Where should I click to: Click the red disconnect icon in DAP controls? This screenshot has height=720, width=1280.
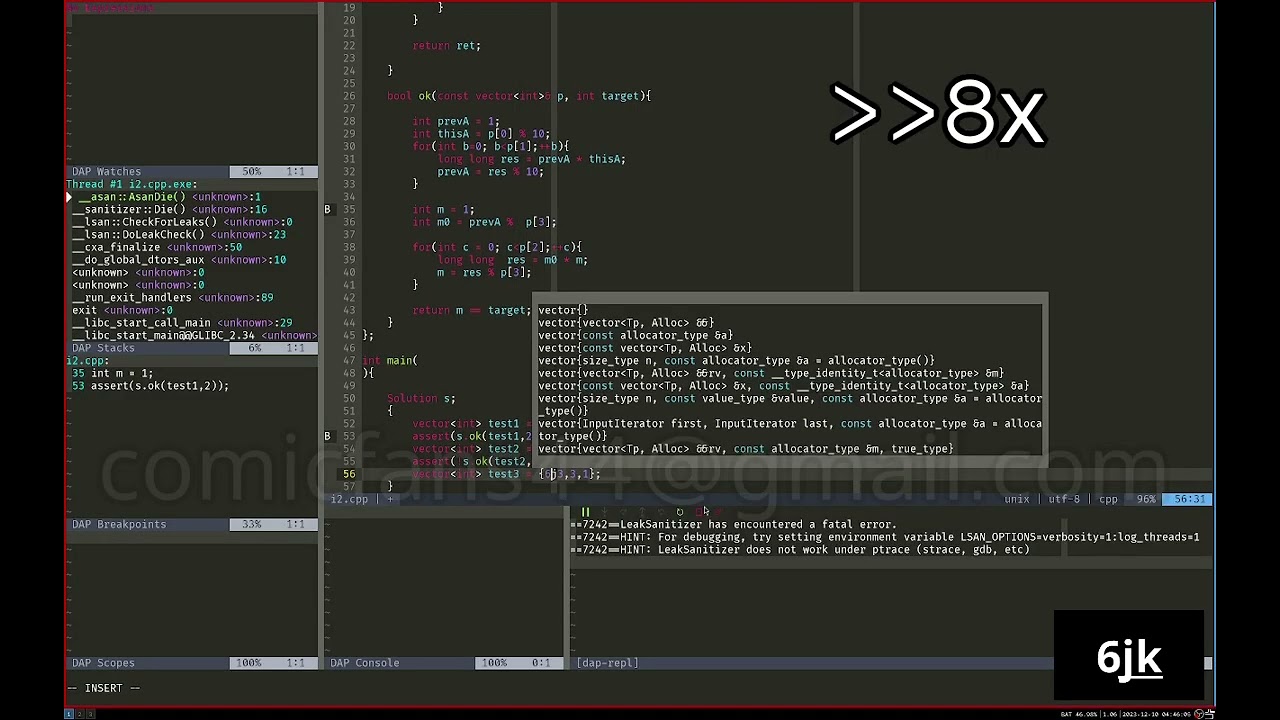[x=718, y=512]
